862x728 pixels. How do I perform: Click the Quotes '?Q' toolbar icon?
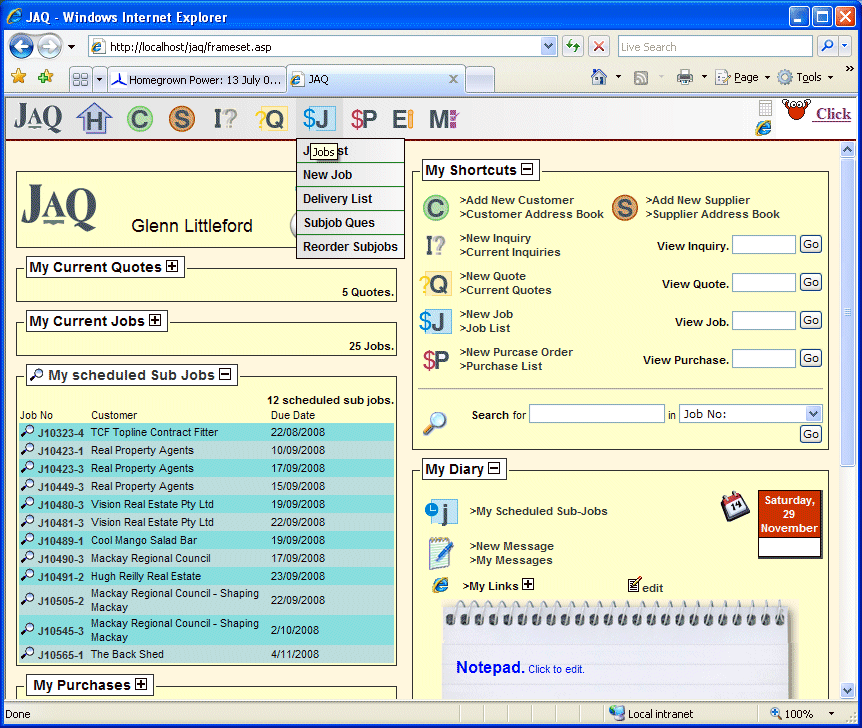pyautogui.click(x=271, y=119)
